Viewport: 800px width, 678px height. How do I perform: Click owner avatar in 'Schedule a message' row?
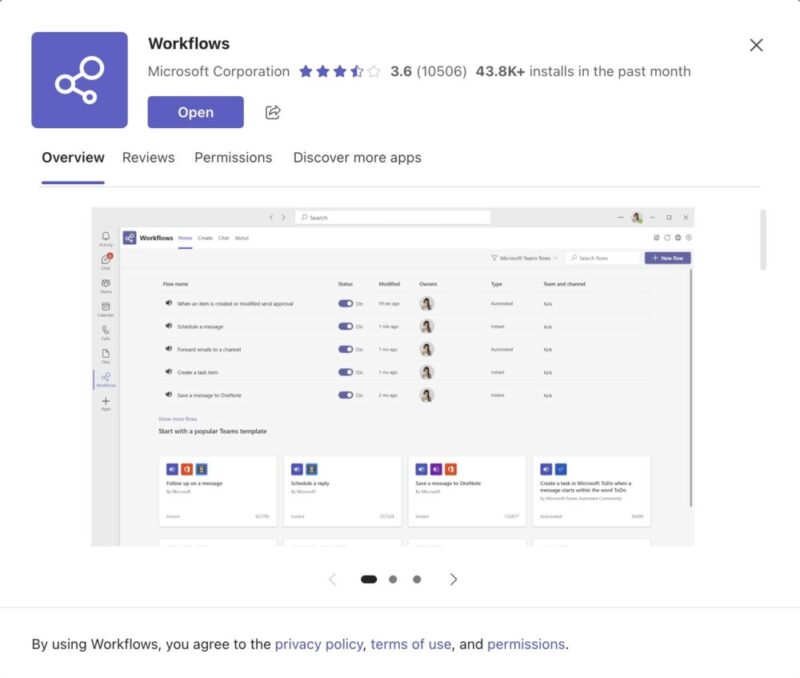point(427,327)
